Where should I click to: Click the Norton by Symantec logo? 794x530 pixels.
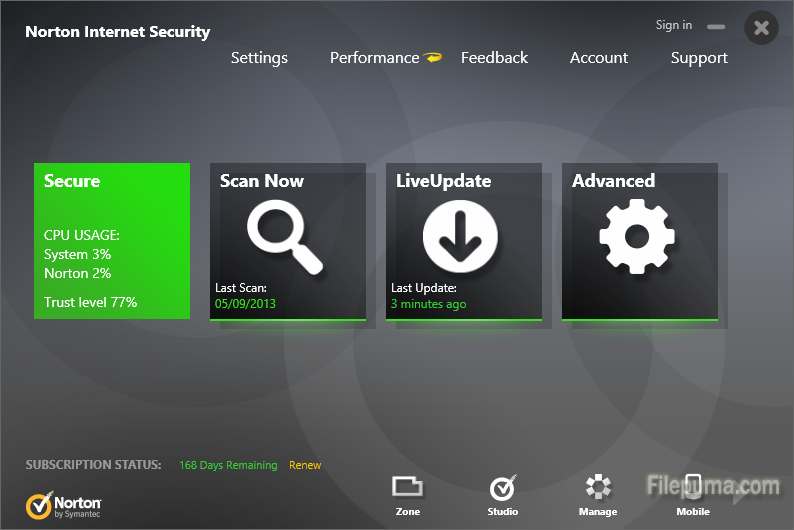tap(64, 505)
